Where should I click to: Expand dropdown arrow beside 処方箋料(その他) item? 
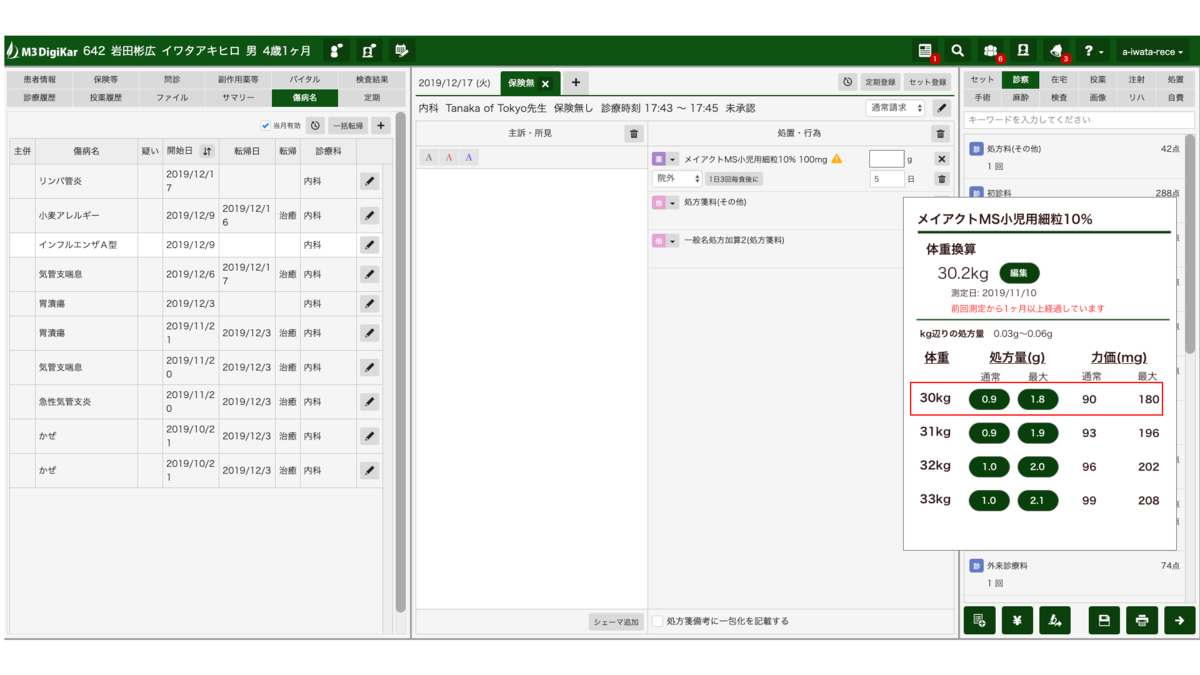click(x=673, y=202)
